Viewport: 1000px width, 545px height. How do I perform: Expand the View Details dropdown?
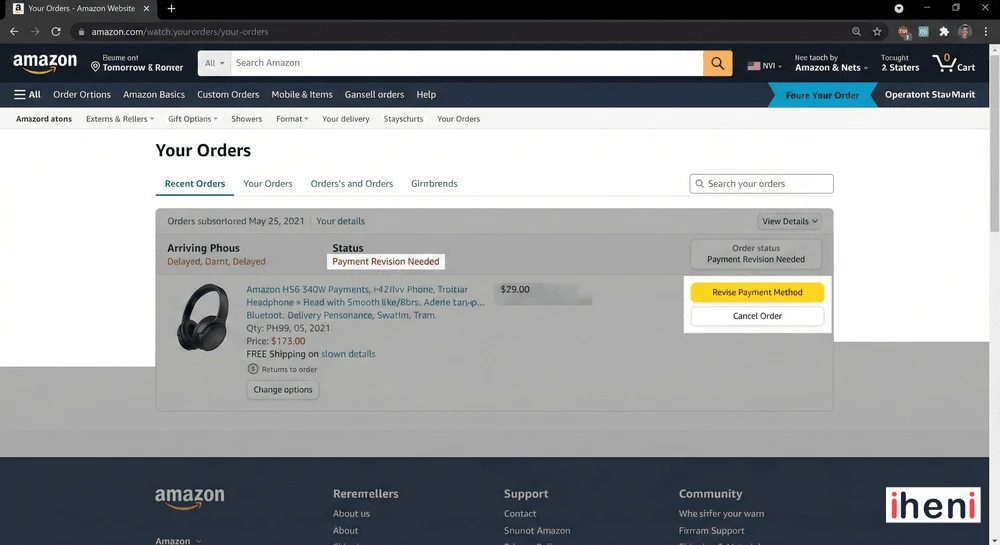click(x=790, y=221)
